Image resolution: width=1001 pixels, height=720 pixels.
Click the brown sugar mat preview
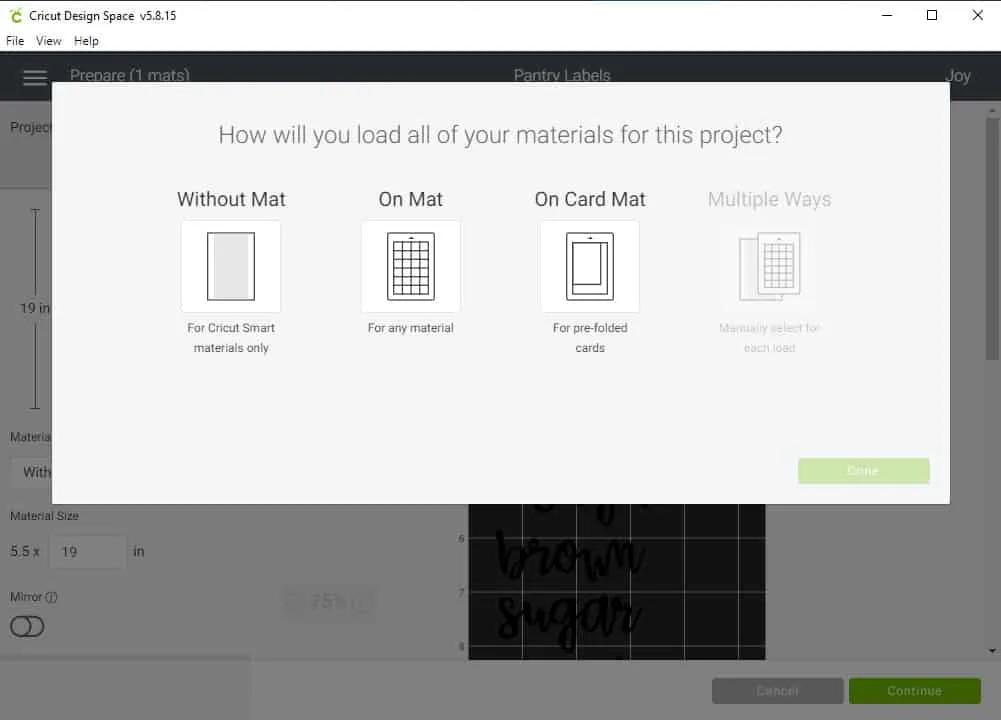tap(617, 581)
